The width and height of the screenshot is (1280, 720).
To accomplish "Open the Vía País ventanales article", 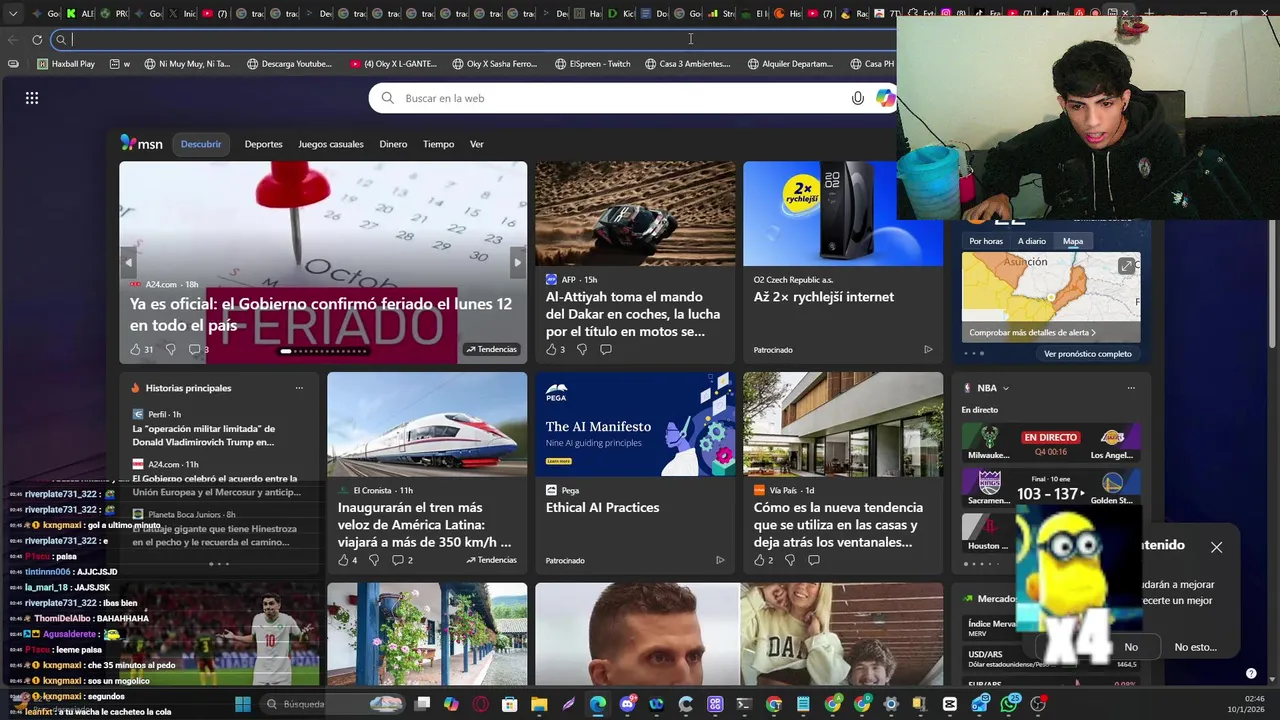I will pyautogui.click(x=838, y=525).
